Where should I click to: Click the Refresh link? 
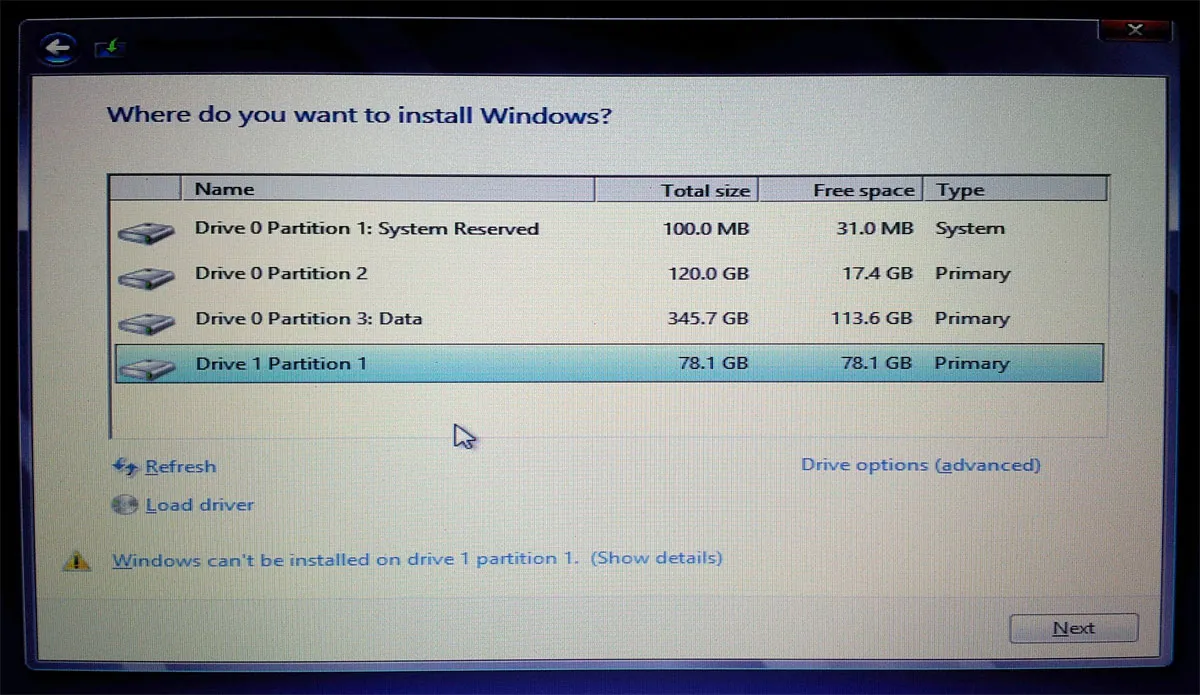point(181,466)
